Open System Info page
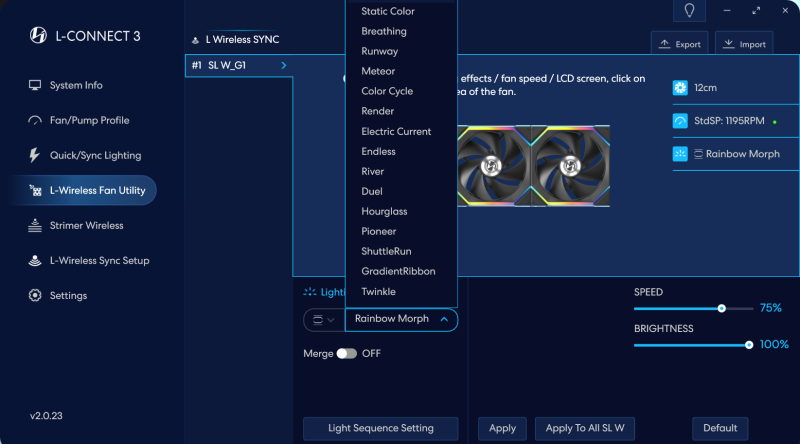The height and width of the screenshot is (444, 800). [x=76, y=85]
